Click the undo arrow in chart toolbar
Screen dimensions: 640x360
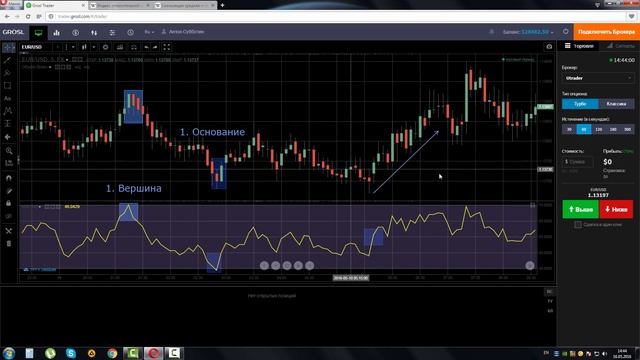pyautogui.click(x=146, y=47)
